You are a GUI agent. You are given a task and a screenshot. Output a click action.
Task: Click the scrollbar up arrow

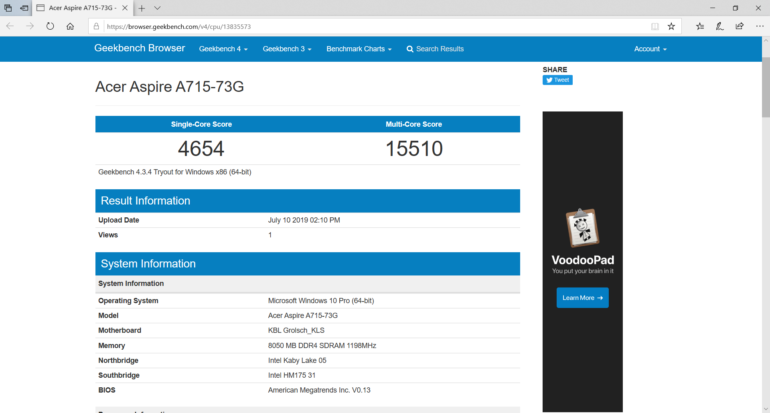(x=766, y=40)
